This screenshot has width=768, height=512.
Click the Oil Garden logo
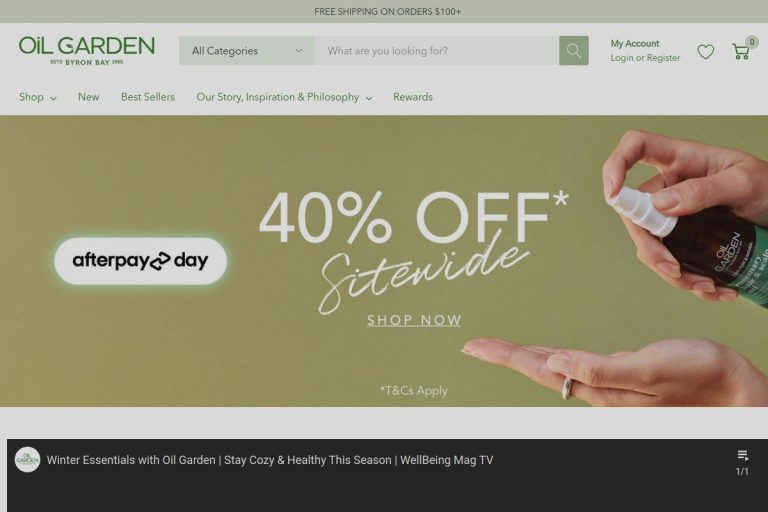tap(87, 50)
